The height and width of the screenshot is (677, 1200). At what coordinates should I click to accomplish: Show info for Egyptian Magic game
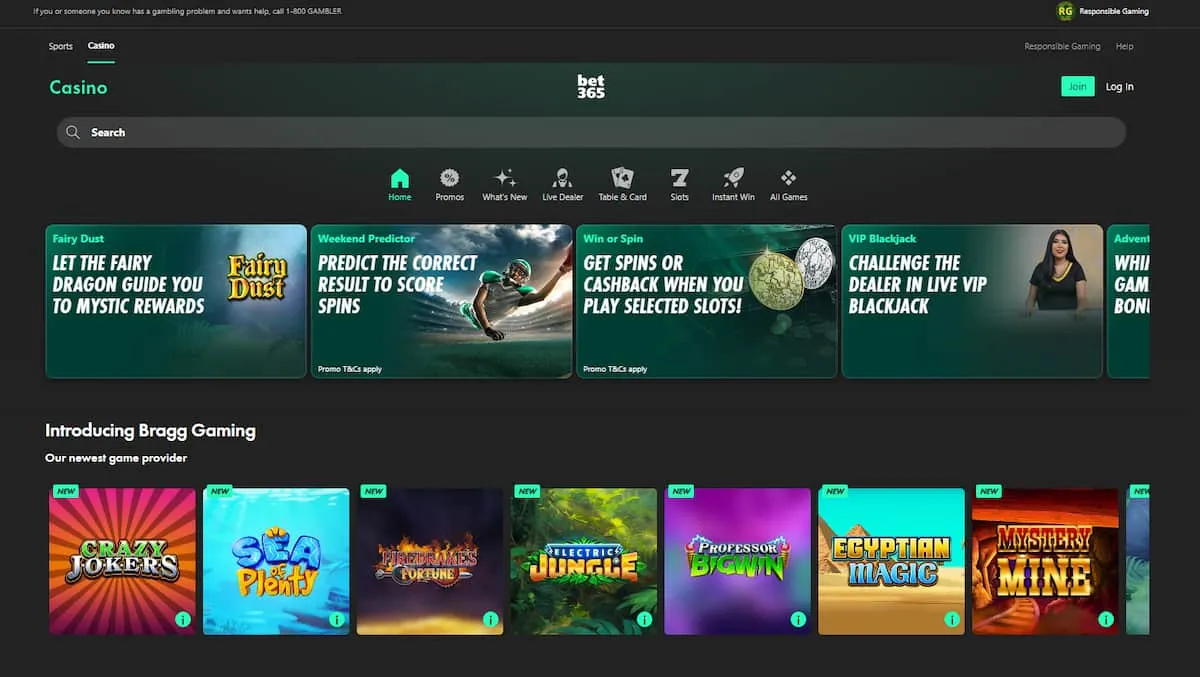point(953,620)
